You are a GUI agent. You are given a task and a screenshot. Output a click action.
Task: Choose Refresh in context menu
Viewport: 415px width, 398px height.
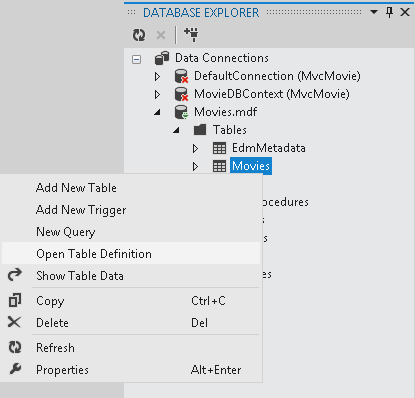click(x=131, y=348)
